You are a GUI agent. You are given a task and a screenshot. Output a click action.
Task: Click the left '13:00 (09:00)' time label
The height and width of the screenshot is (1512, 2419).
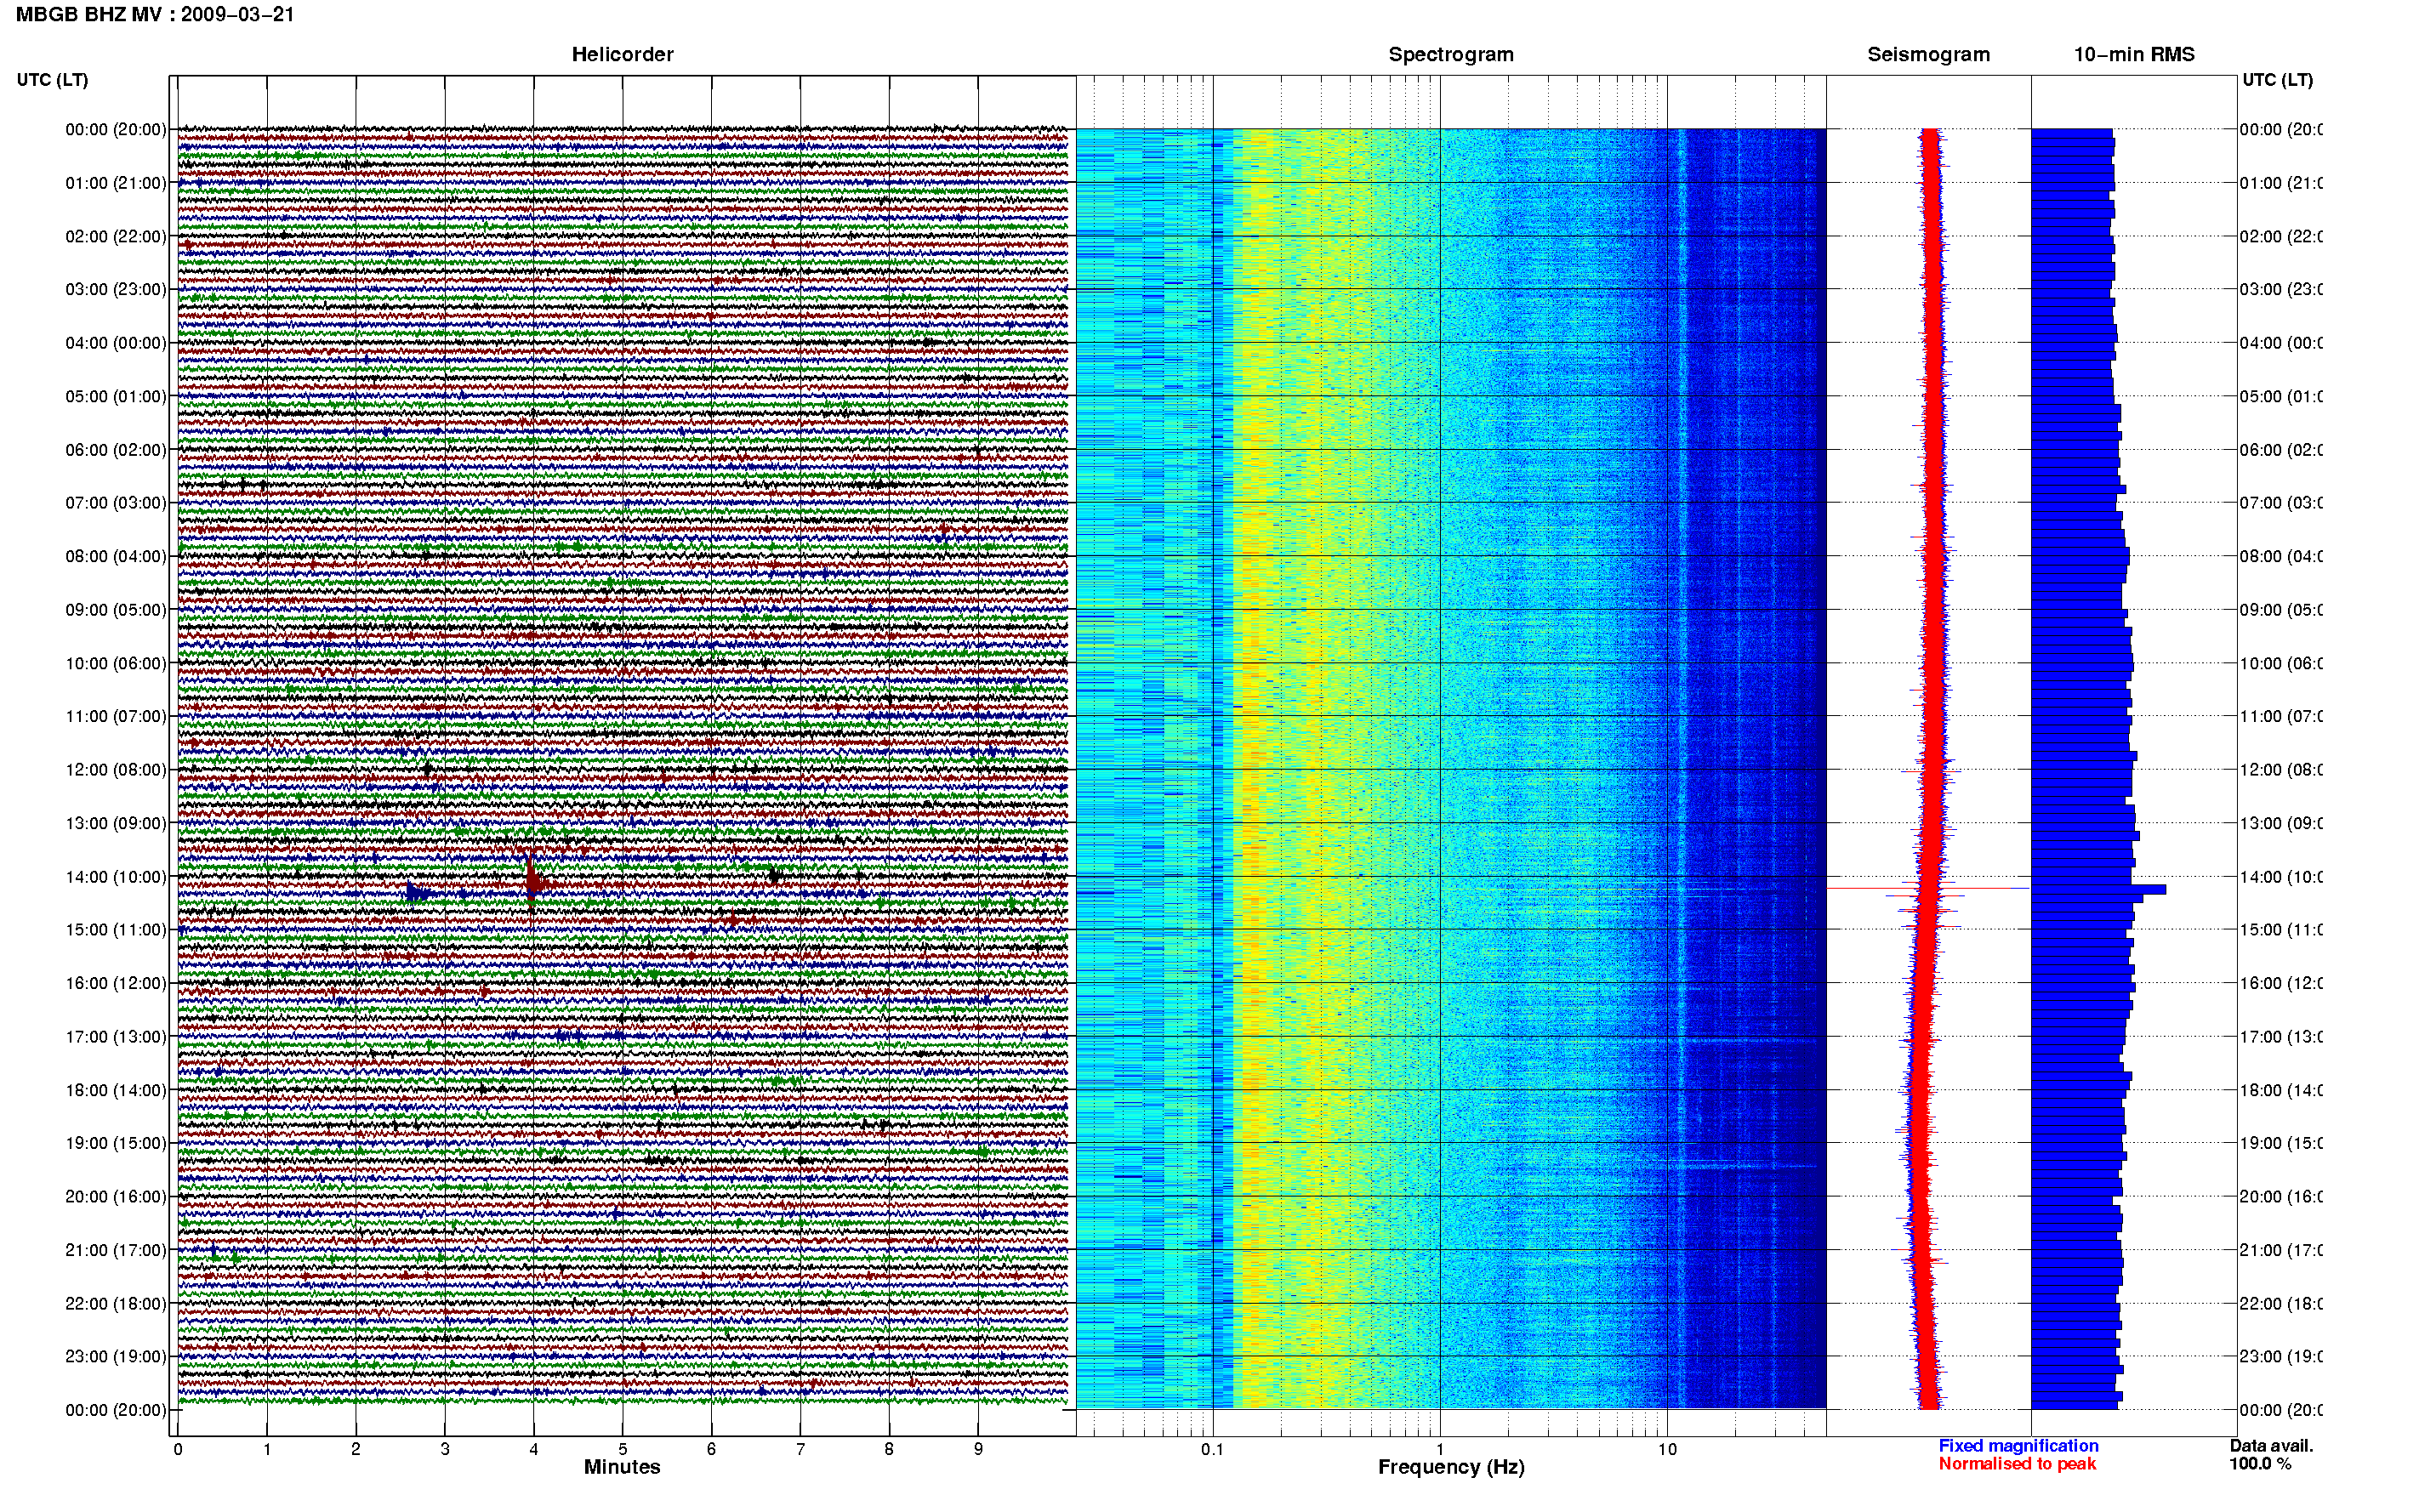coord(116,823)
